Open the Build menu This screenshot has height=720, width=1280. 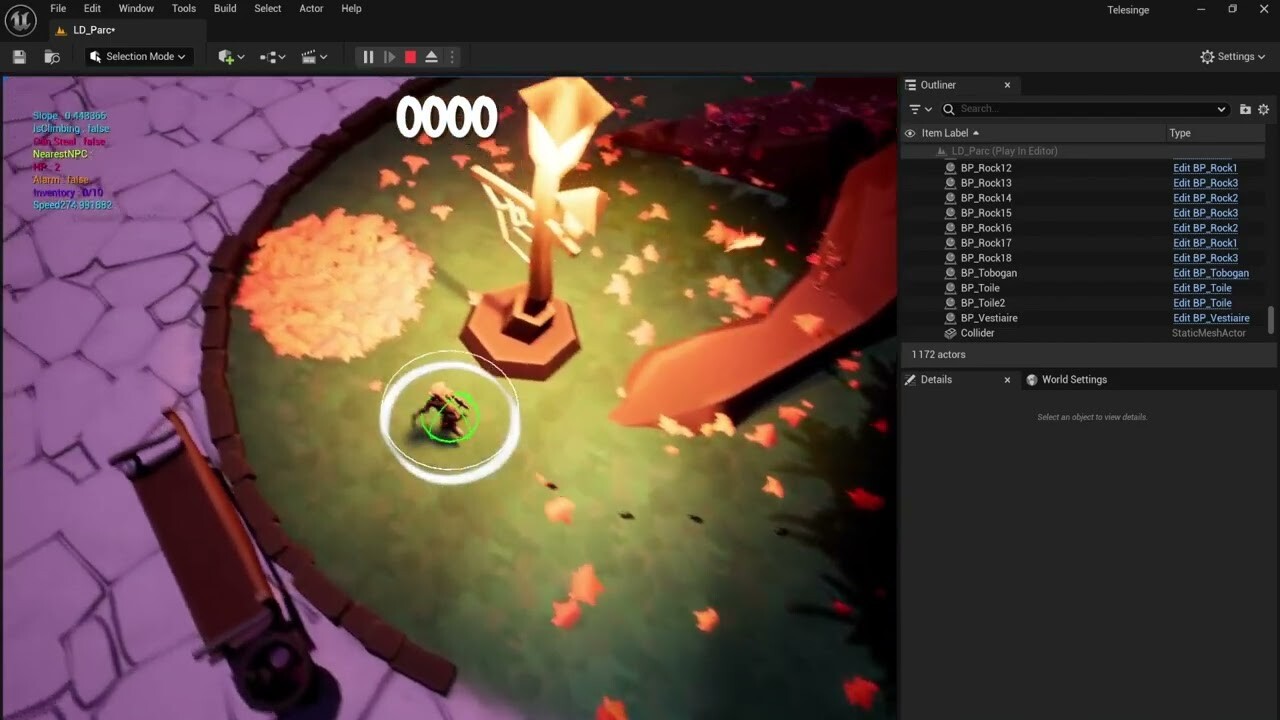tap(224, 8)
